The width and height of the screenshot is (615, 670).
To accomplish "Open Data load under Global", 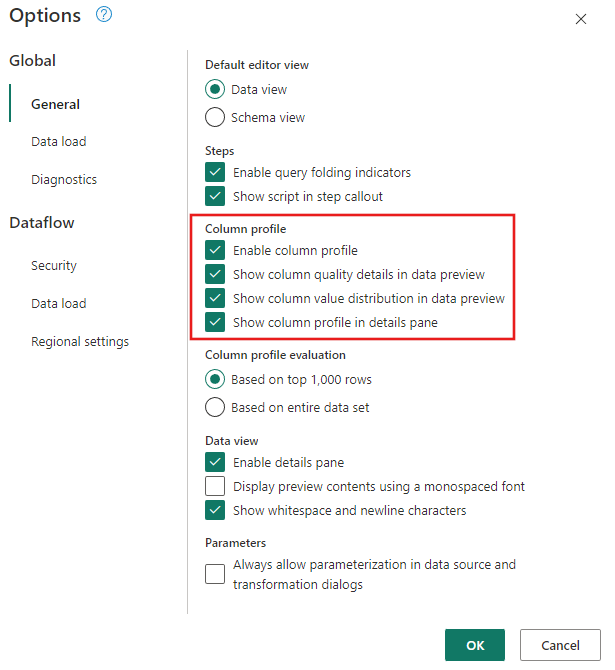I will 59,141.
